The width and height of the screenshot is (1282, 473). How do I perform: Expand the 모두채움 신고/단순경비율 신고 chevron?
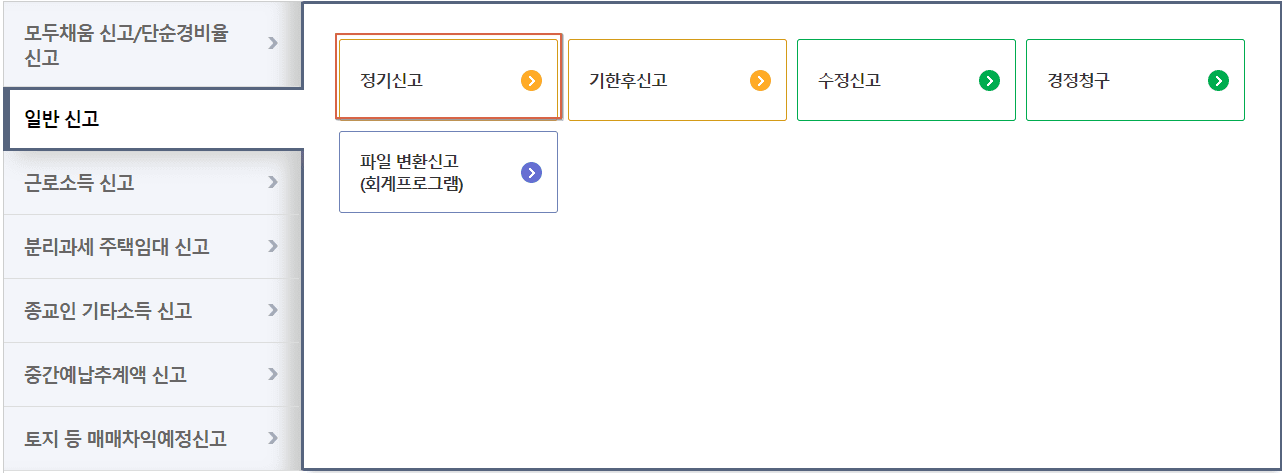coord(273,43)
